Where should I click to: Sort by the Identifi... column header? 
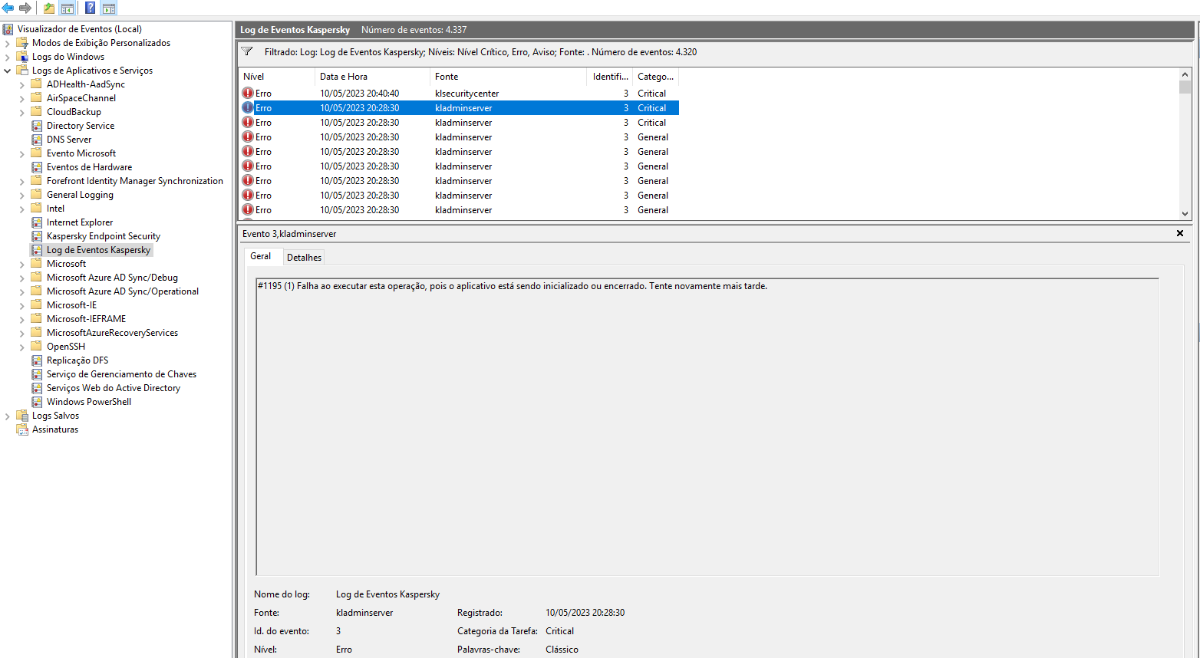point(610,77)
